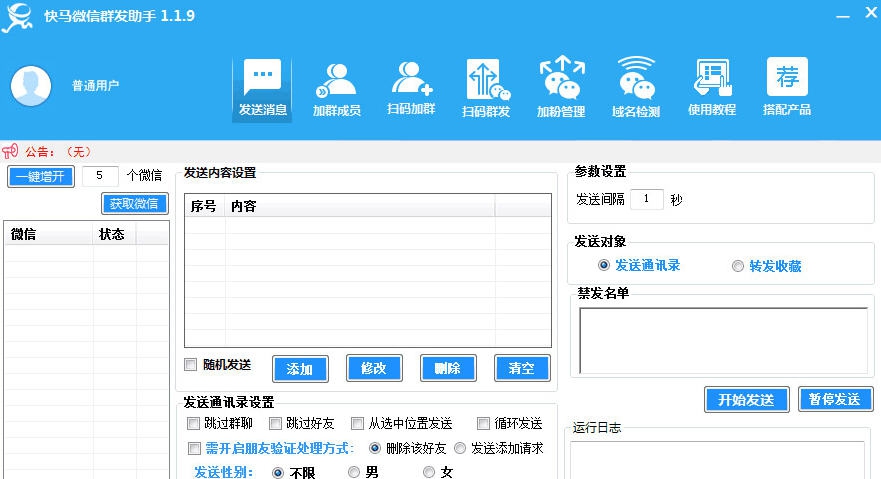This screenshot has width=881, height=479.
Task: Tick the 跳过群聊 checkbox
Action: [x=193, y=423]
